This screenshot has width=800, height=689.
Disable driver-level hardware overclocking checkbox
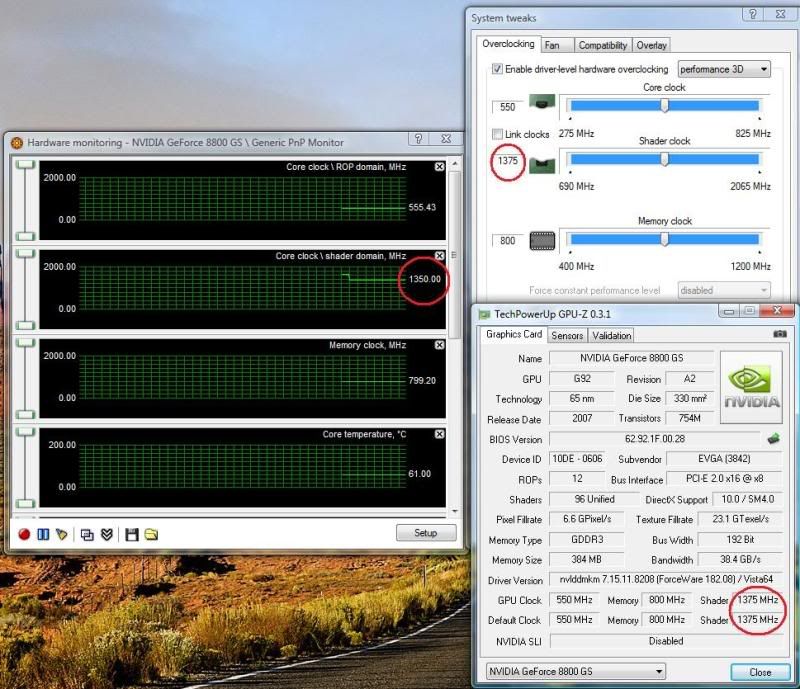click(x=497, y=69)
